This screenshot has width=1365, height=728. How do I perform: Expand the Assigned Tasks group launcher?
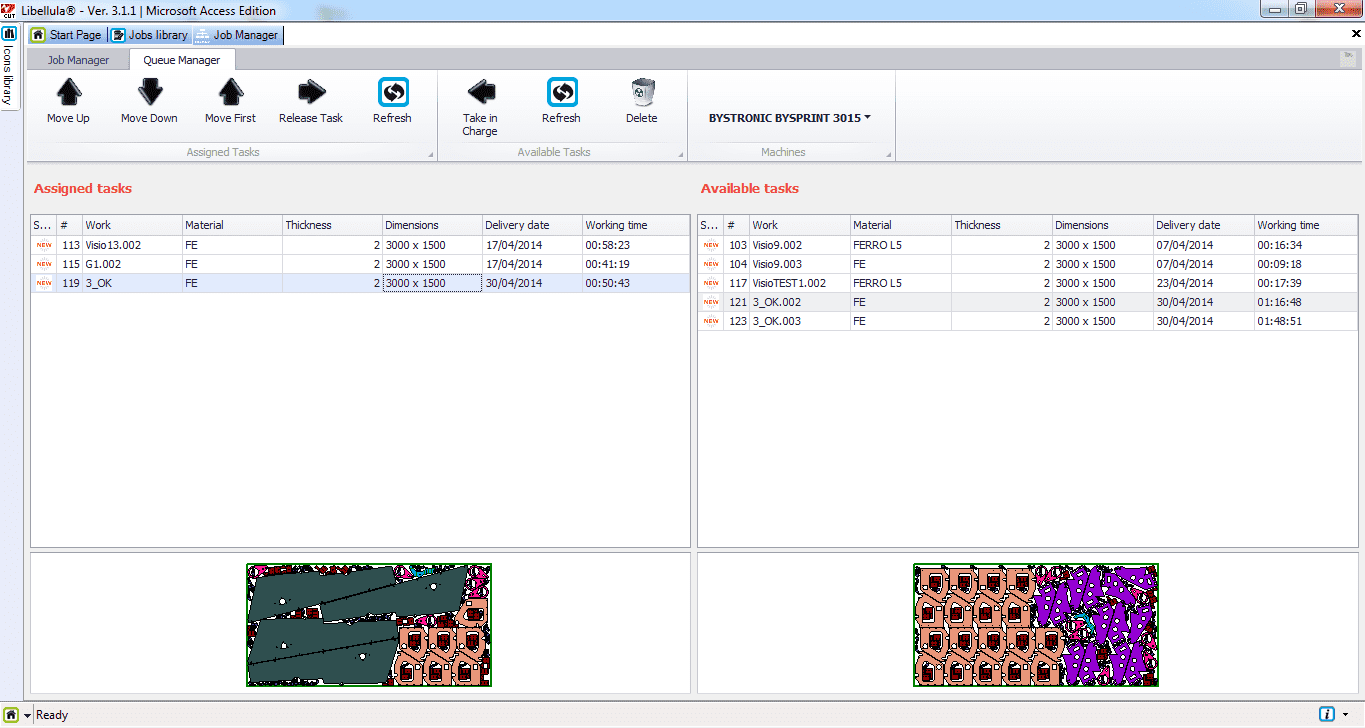(x=431, y=155)
